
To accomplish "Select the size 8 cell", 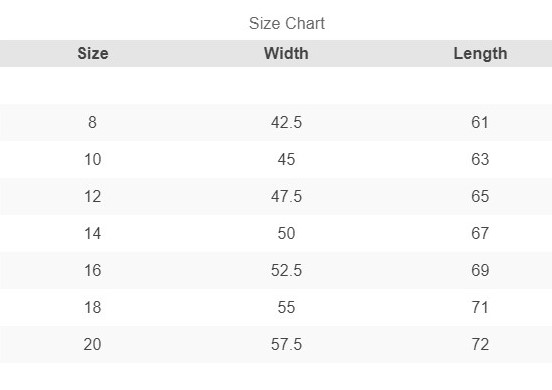I will [x=92, y=122].
